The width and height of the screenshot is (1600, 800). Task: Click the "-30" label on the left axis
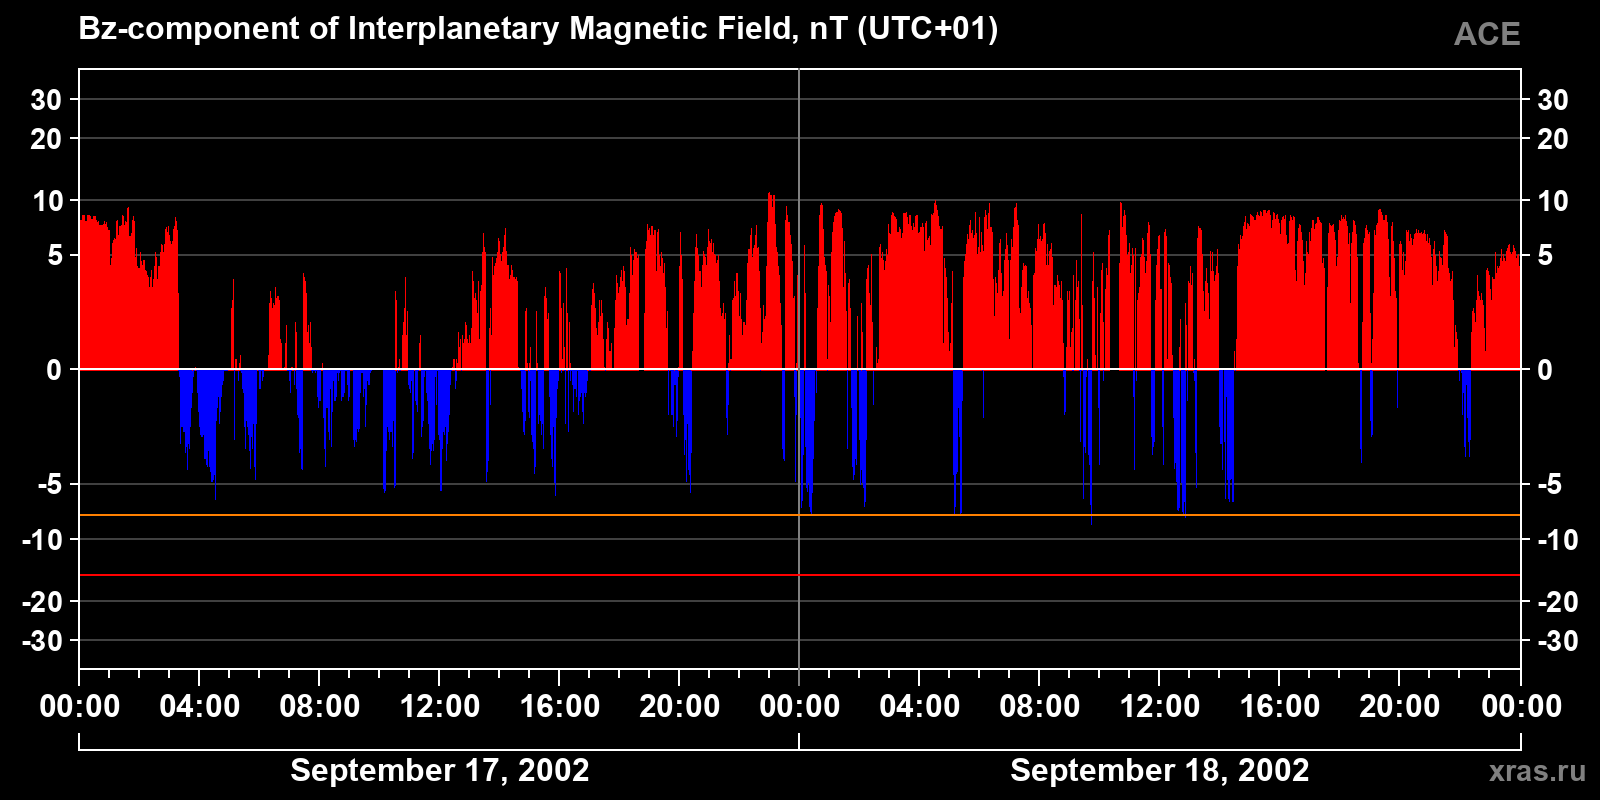click(x=42, y=641)
